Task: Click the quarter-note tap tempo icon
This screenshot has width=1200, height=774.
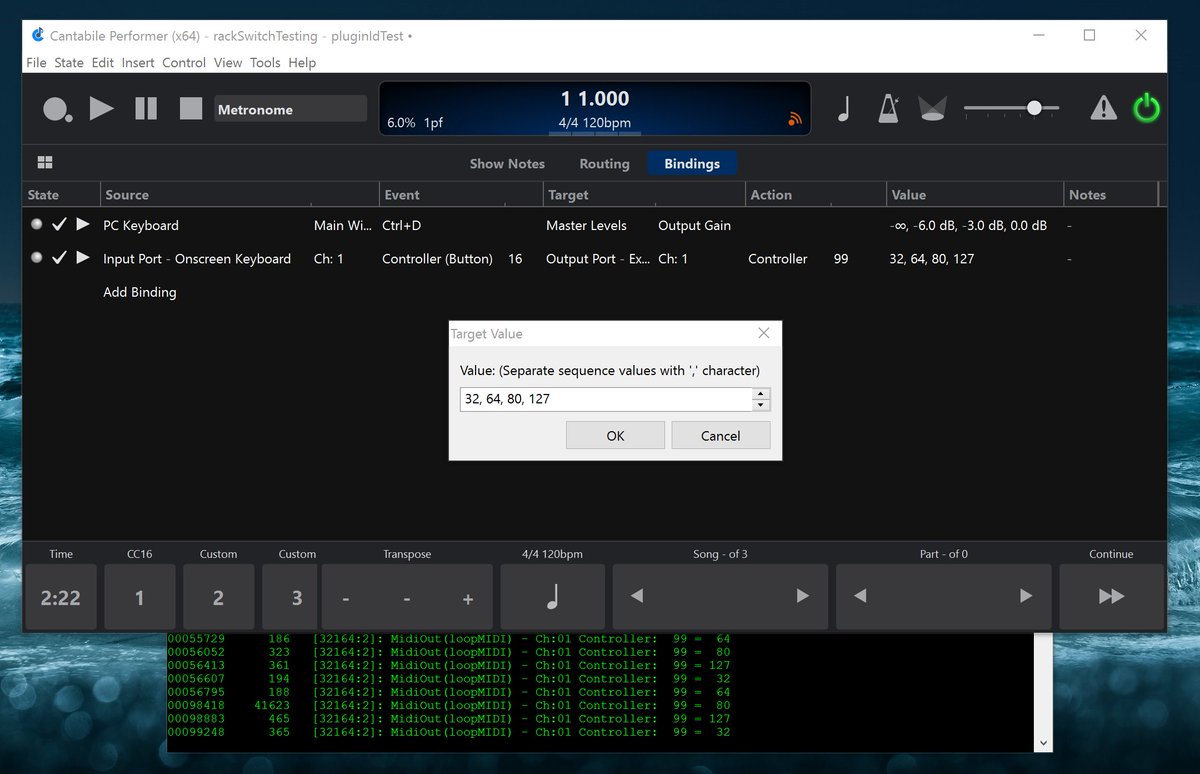Action: click(843, 109)
